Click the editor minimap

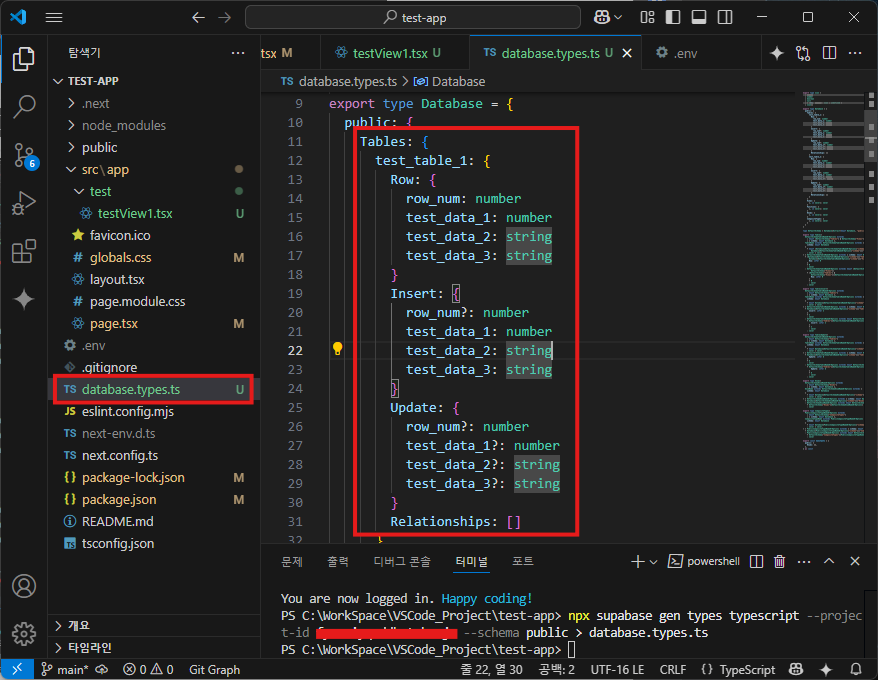(x=833, y=269)
